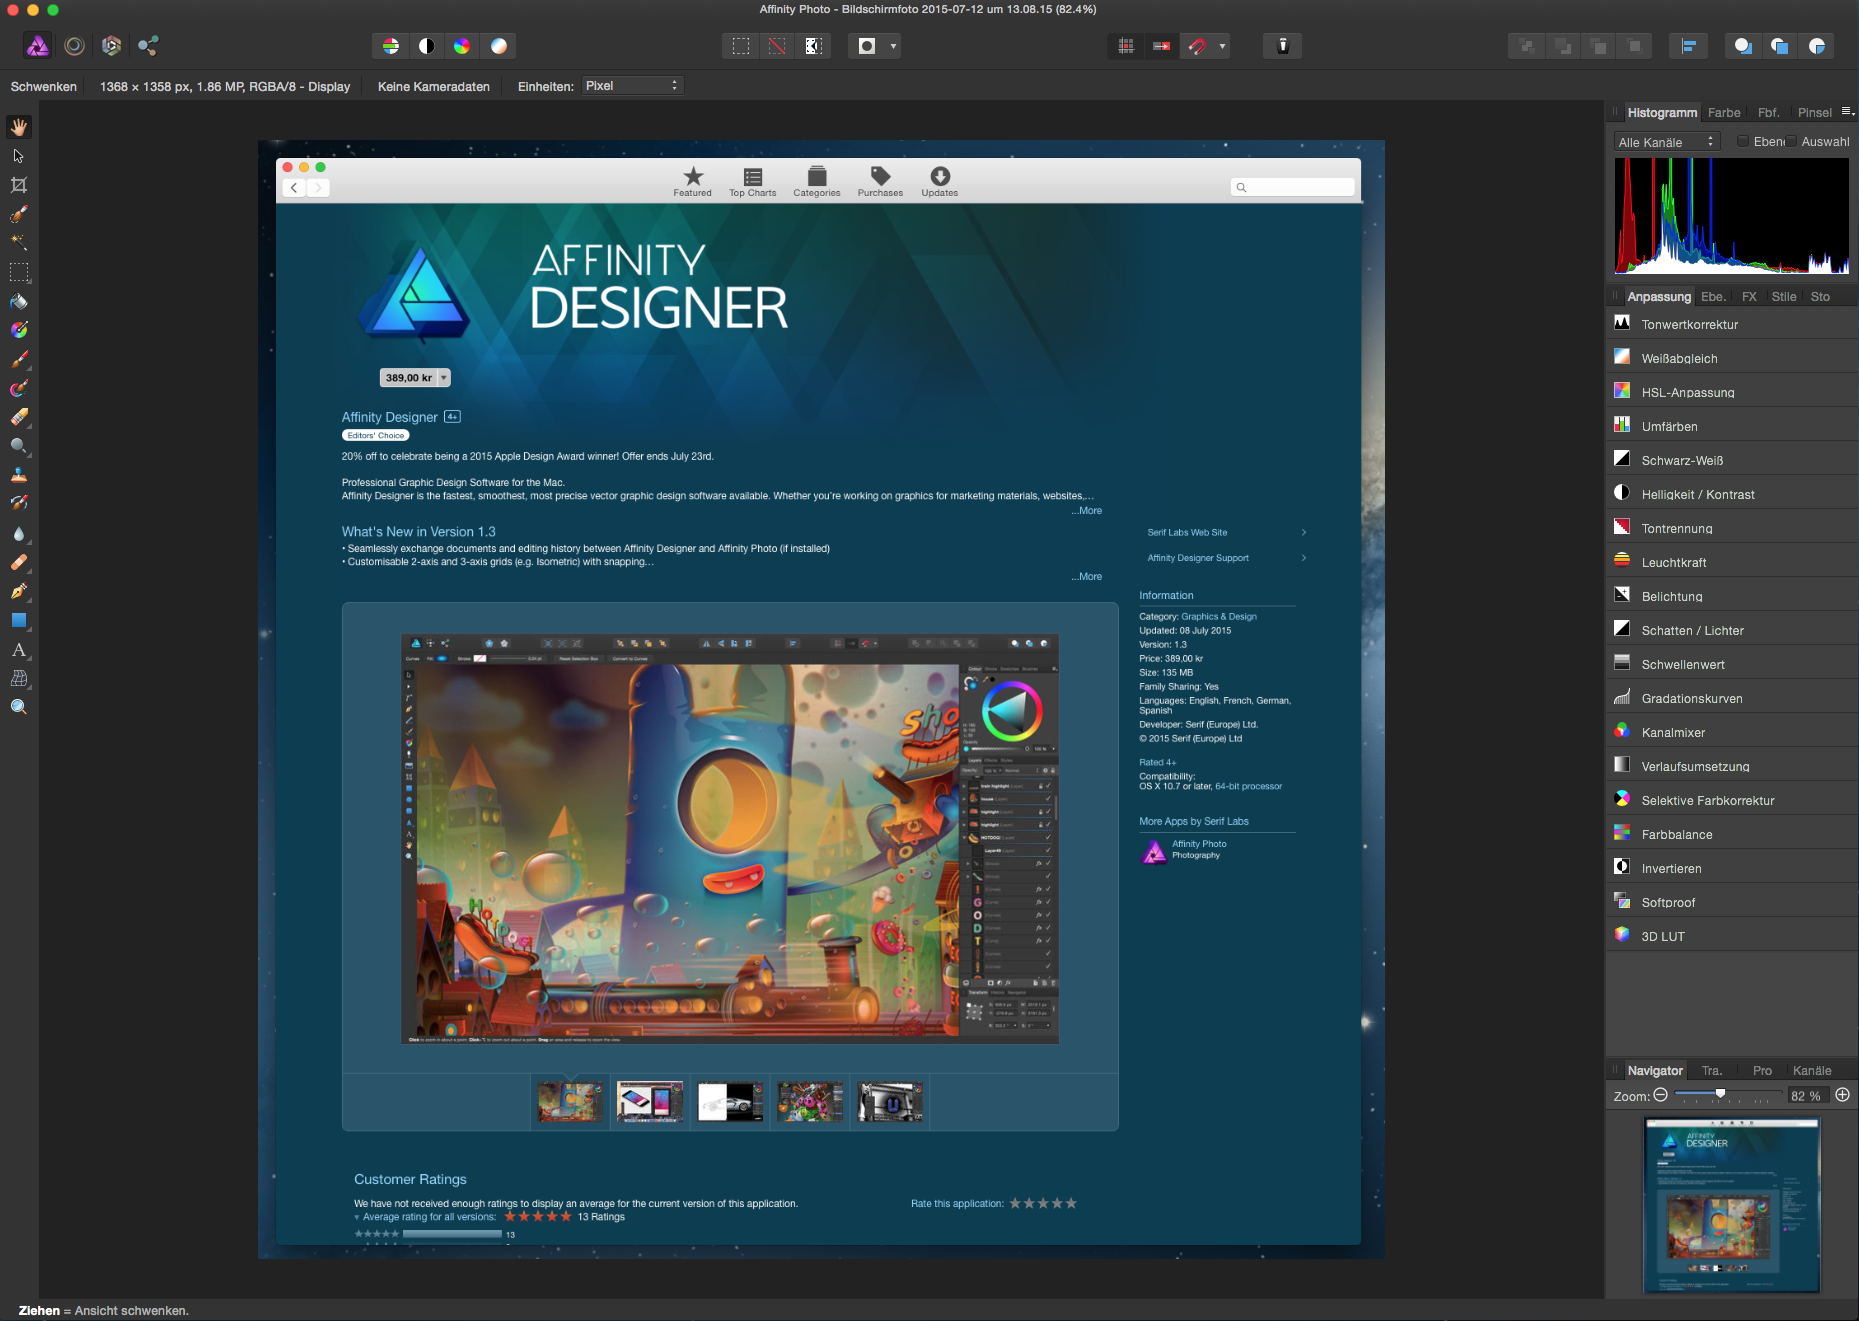Select the Paint Brush tool
This screenshot has height=1321, width=1859.
point(19,359)
